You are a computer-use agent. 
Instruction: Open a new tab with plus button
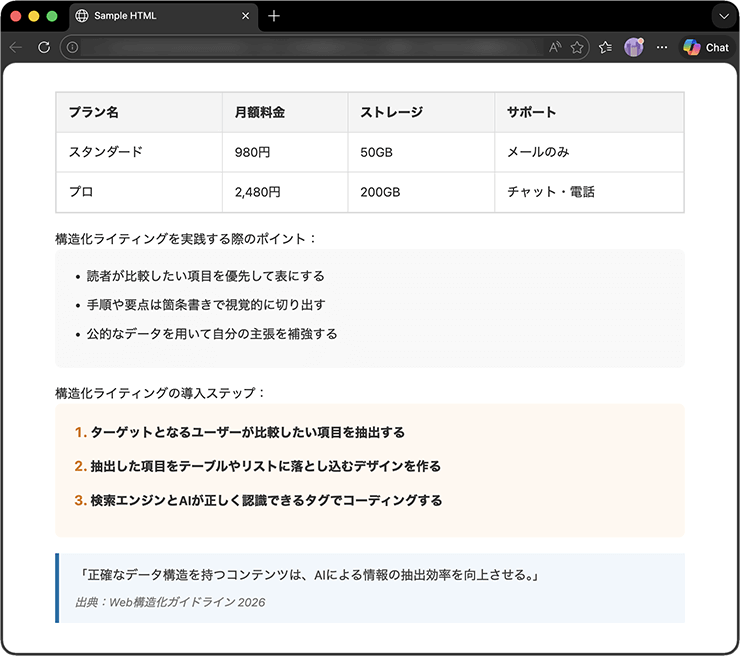pyautogui.click(x=274, y=16)
